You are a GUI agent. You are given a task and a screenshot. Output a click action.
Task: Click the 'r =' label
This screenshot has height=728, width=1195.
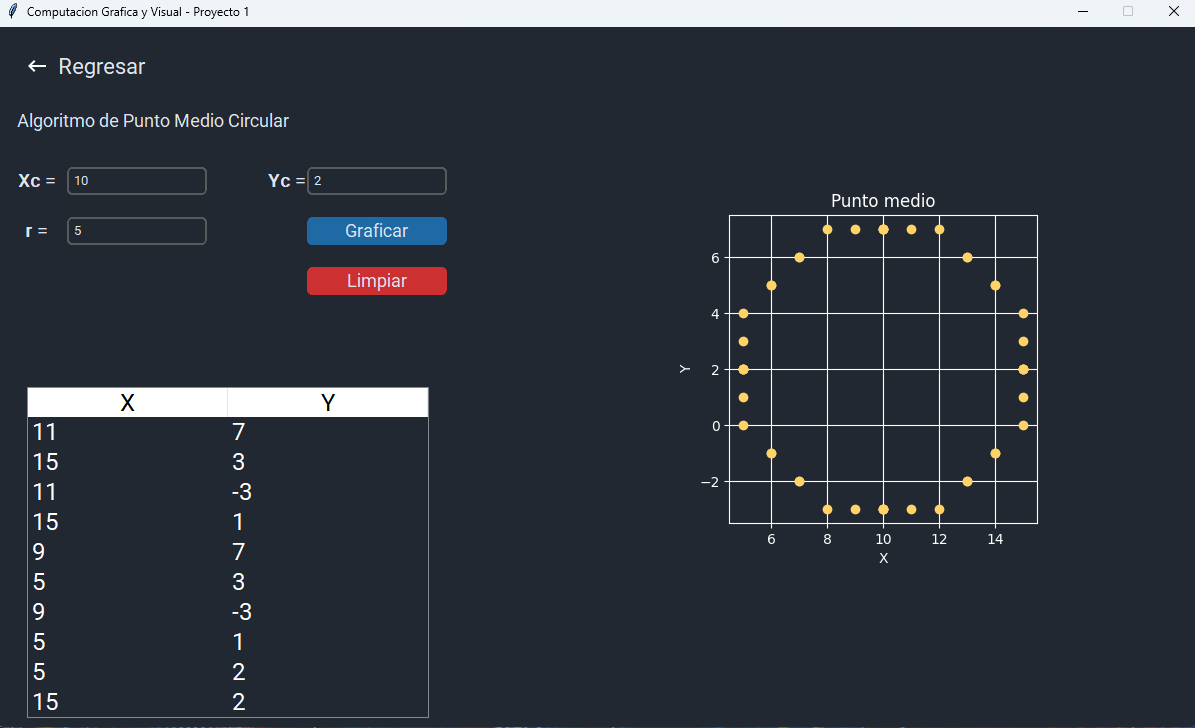(37, 231)
